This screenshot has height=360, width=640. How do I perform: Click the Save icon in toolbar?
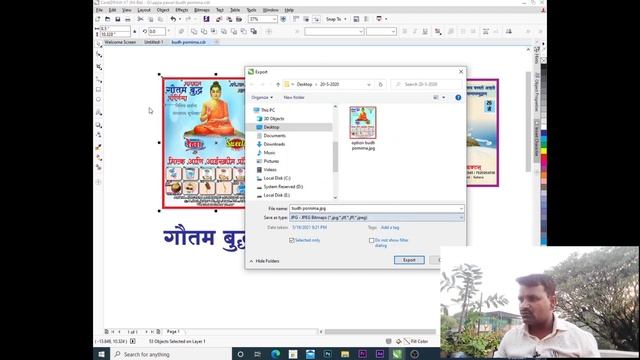click(118, 19)
